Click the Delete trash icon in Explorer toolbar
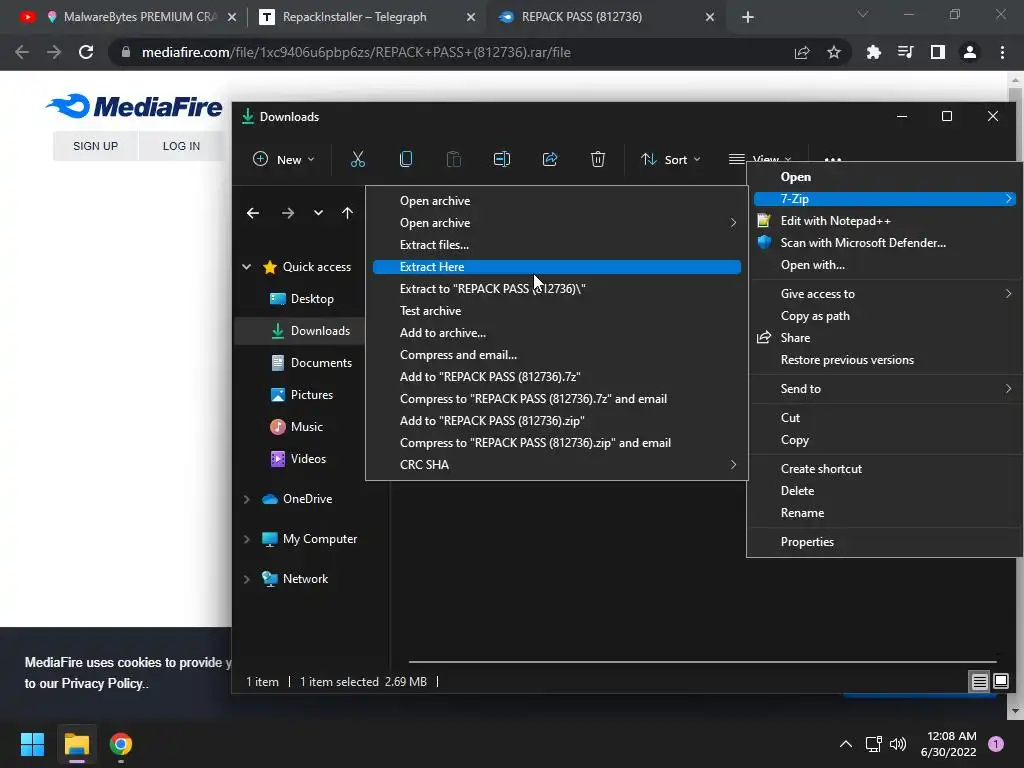Screen dimensions: 1024x768 (x=598, y=159)
